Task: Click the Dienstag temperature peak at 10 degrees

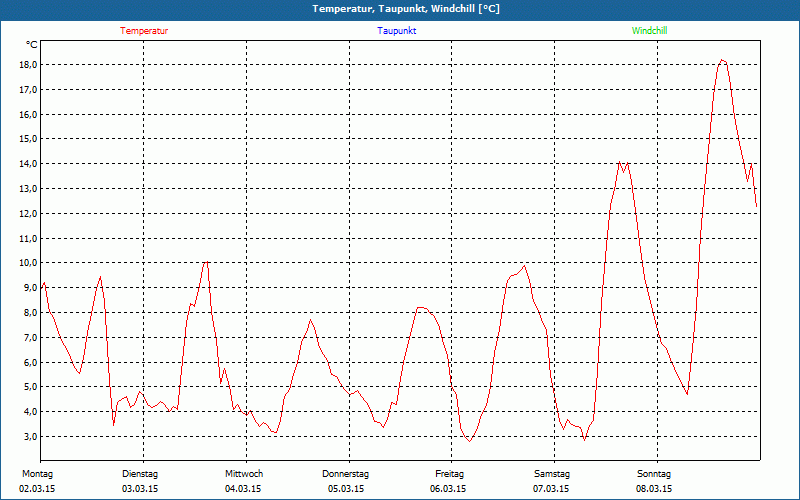Action: click(206, 262)
